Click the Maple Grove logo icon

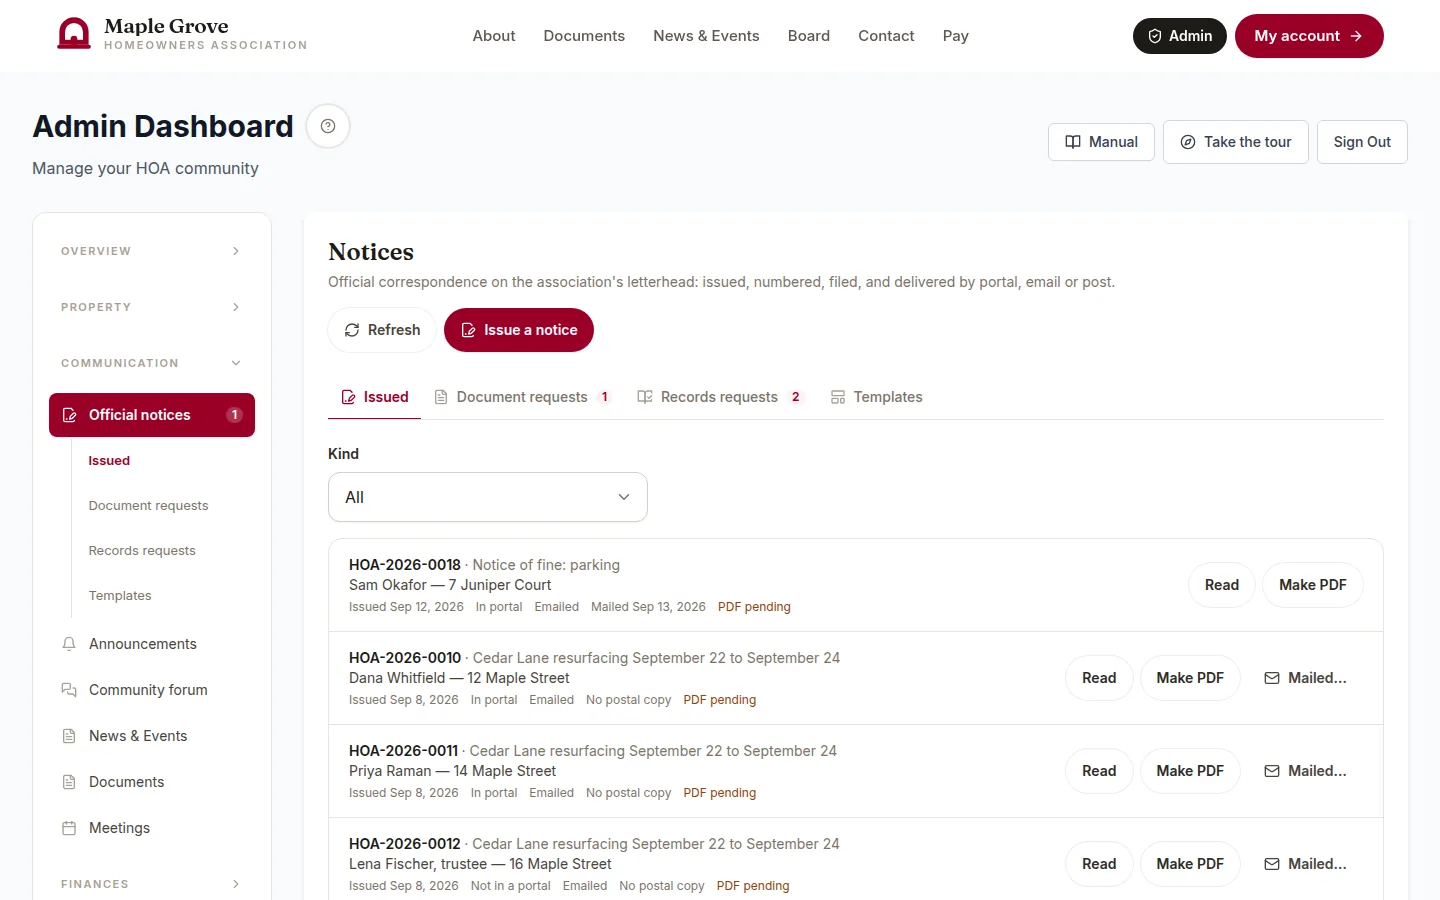(x=74, y=34)
